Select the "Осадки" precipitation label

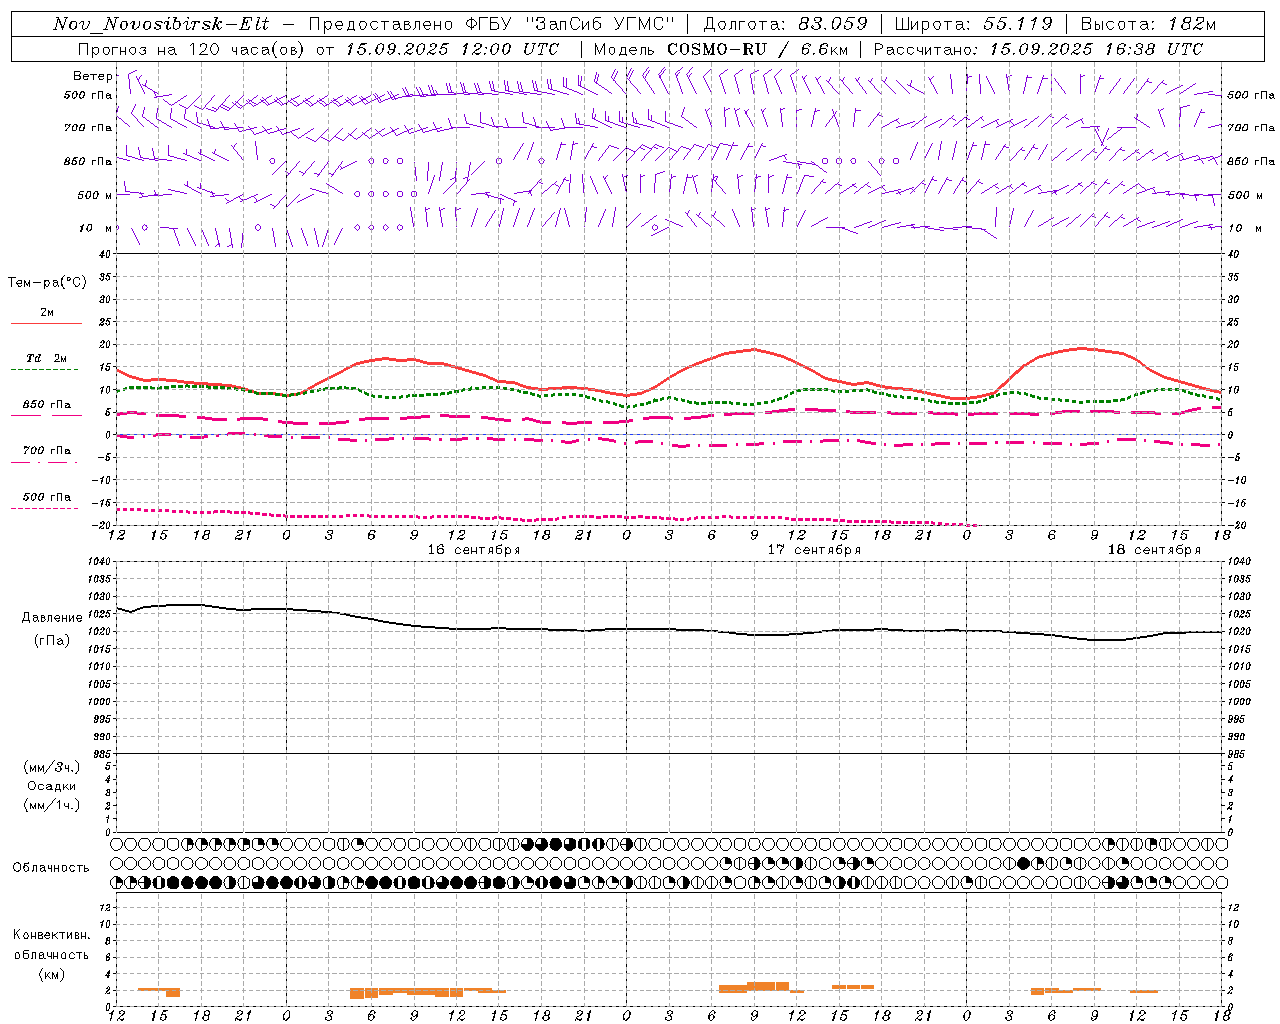click(x=52, y=786)
